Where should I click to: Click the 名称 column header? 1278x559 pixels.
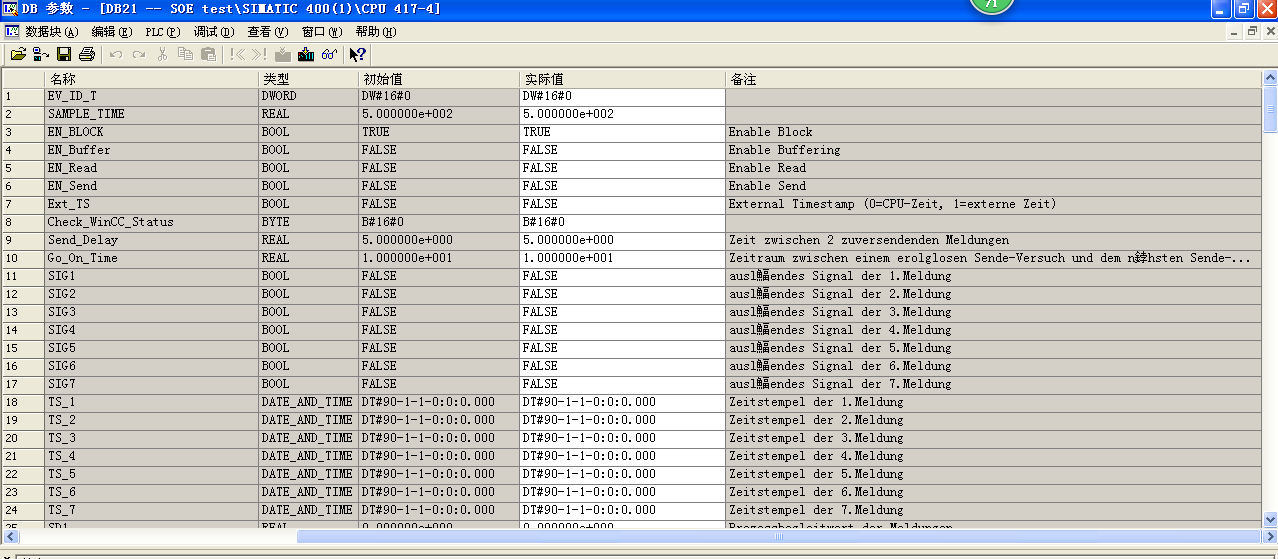[150, 78]
